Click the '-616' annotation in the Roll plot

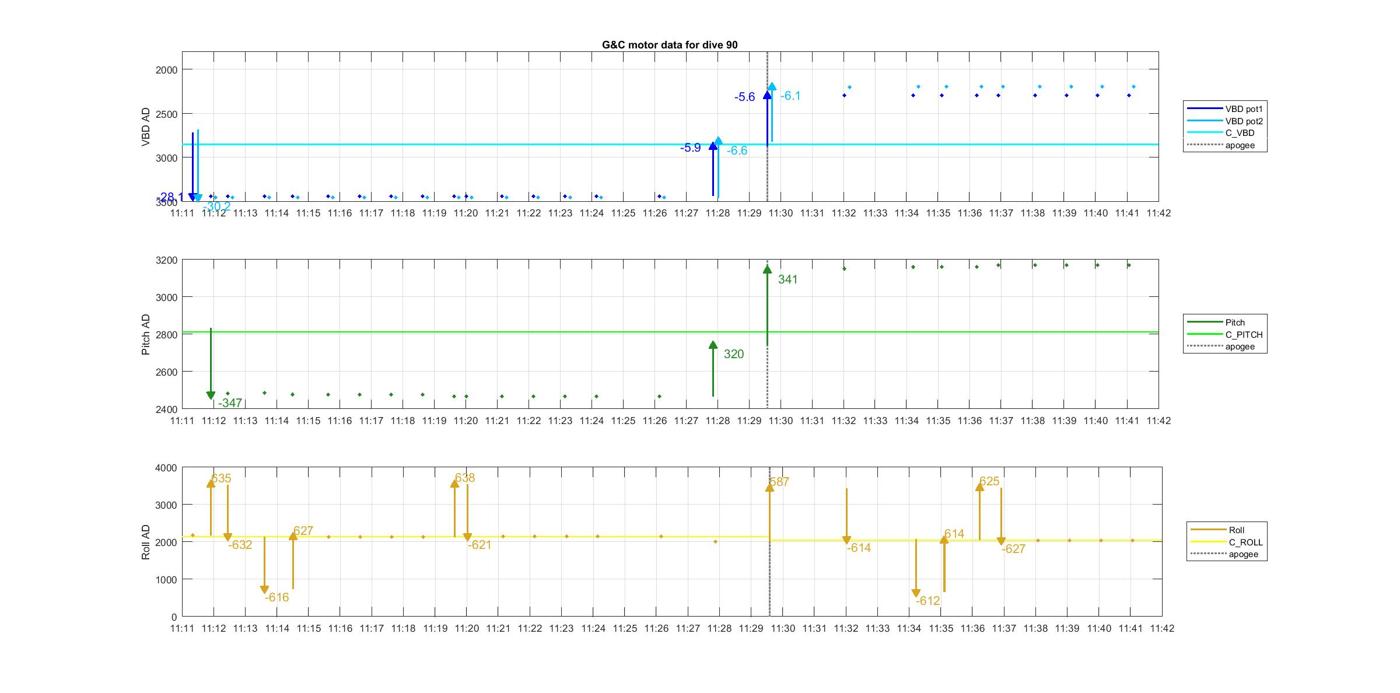point(277,598)
